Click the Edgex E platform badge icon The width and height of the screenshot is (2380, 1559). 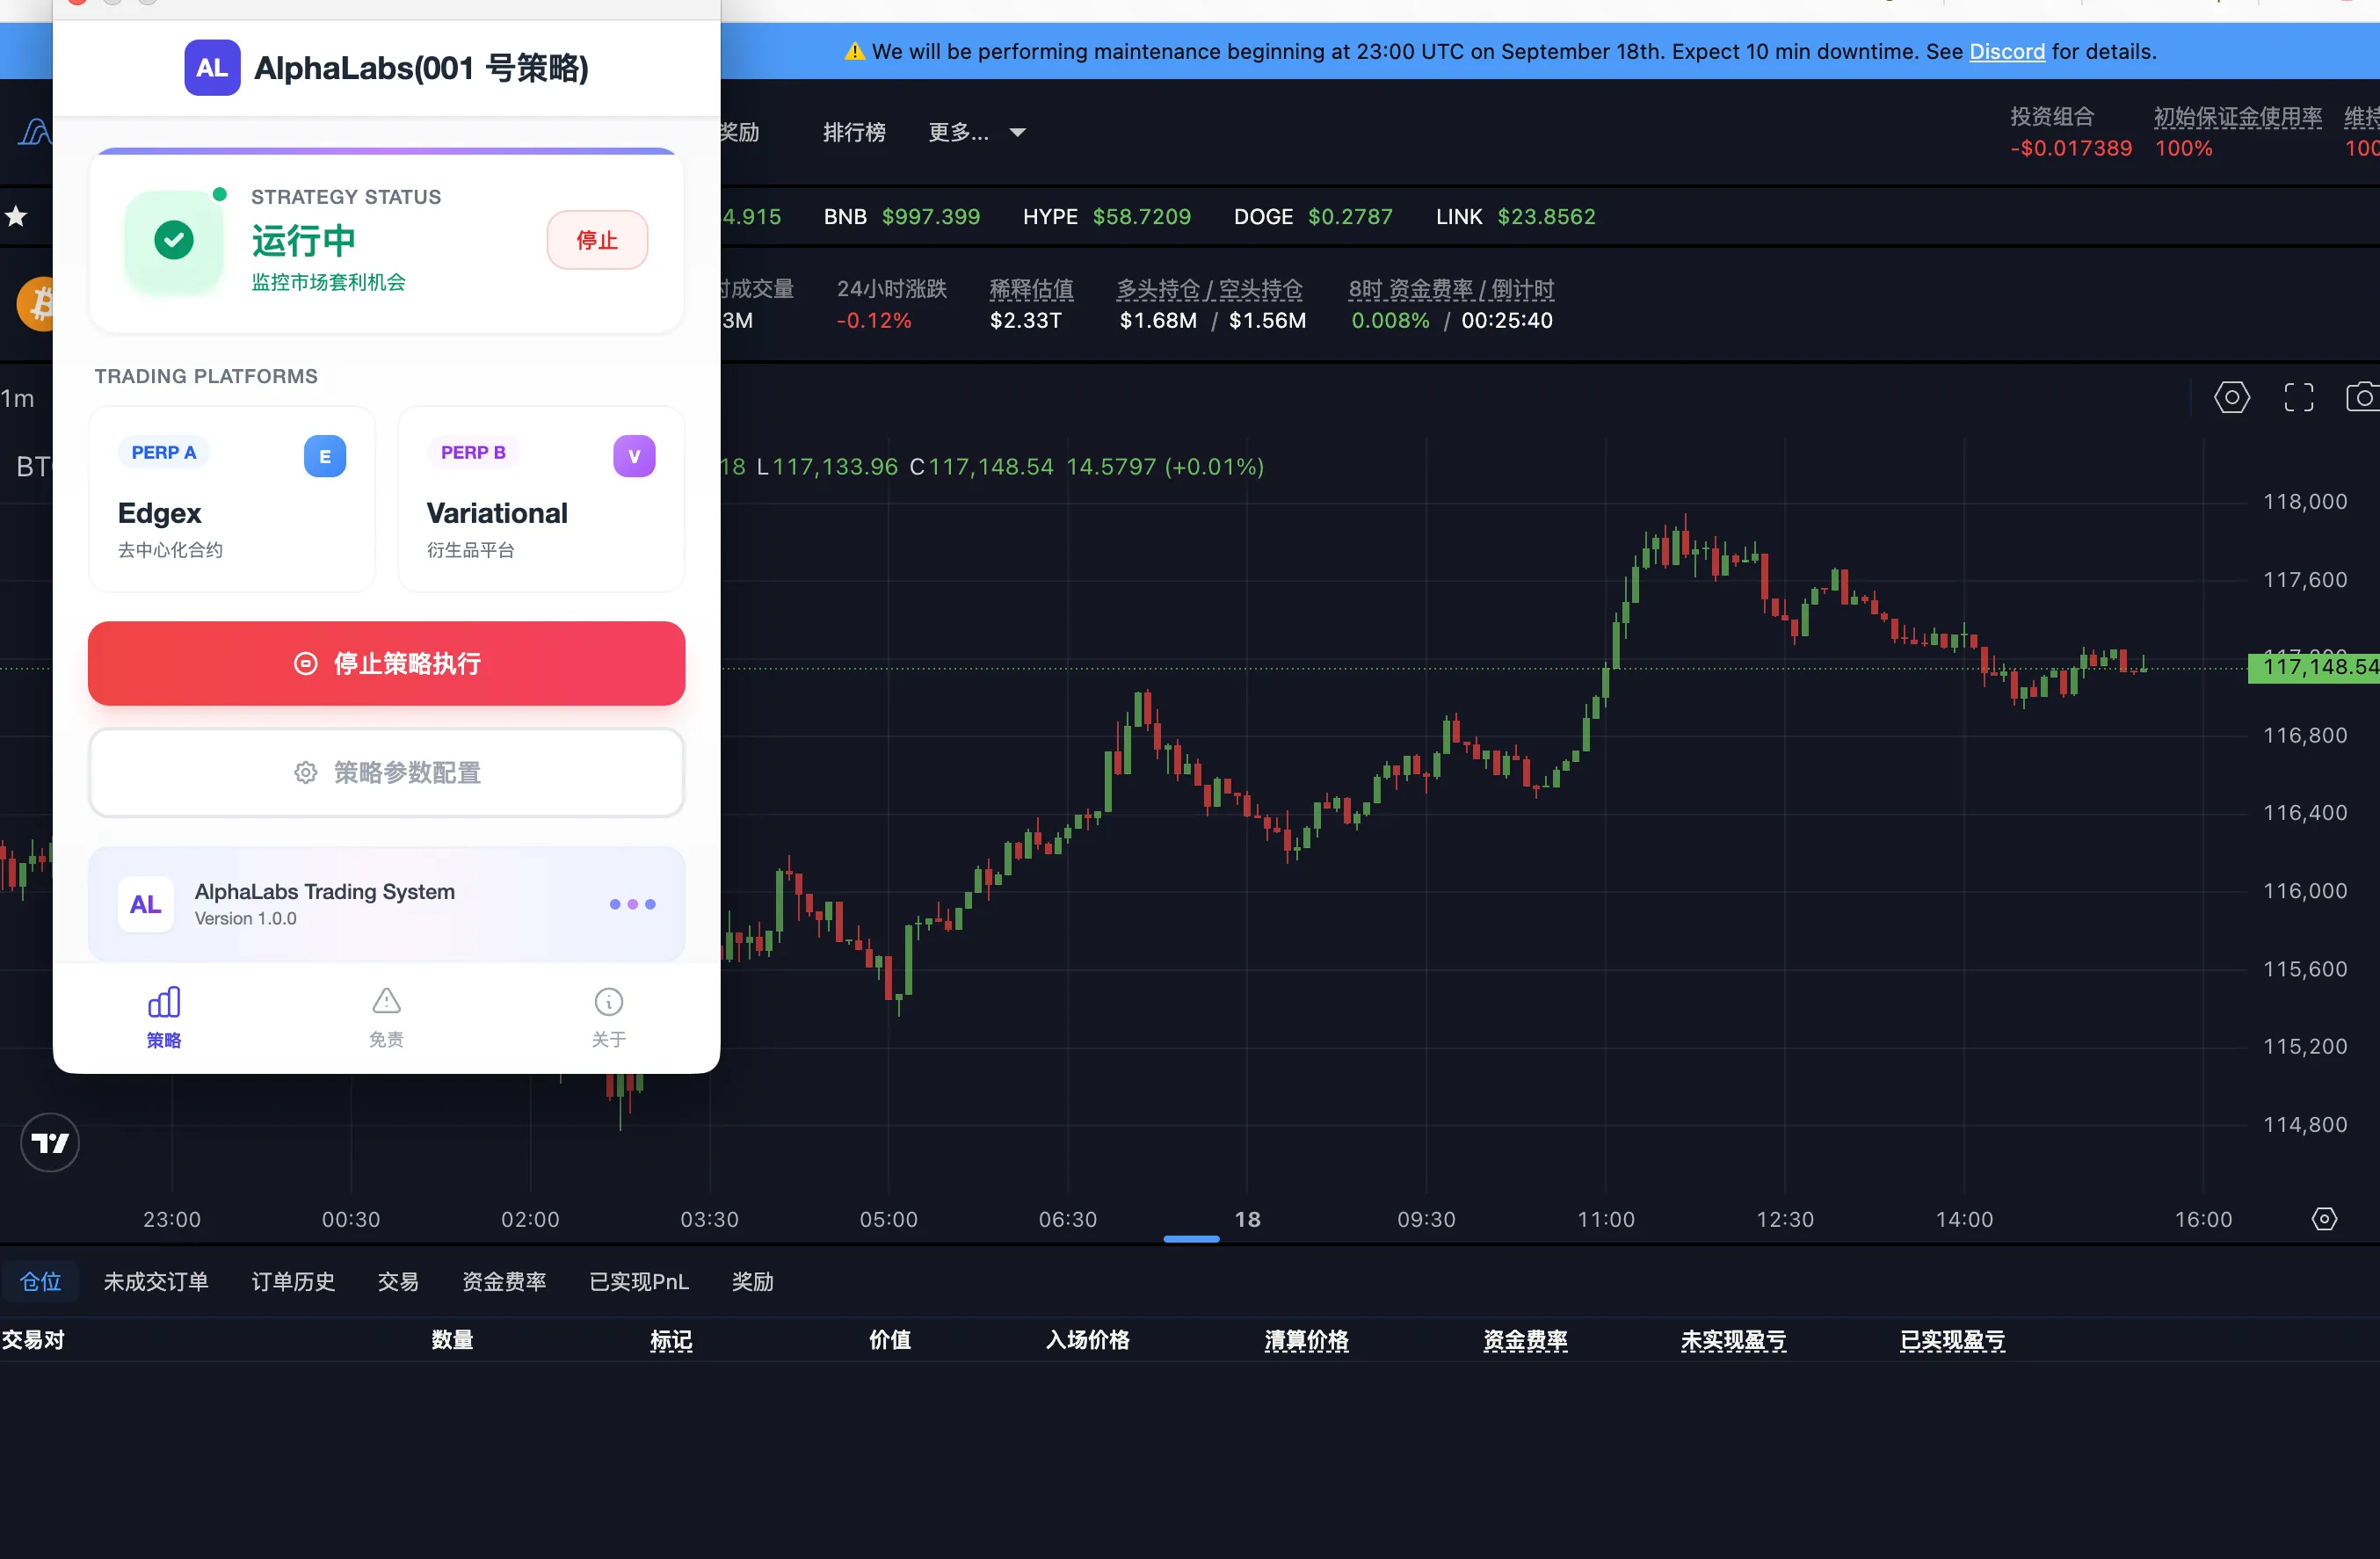coord(325,456)
